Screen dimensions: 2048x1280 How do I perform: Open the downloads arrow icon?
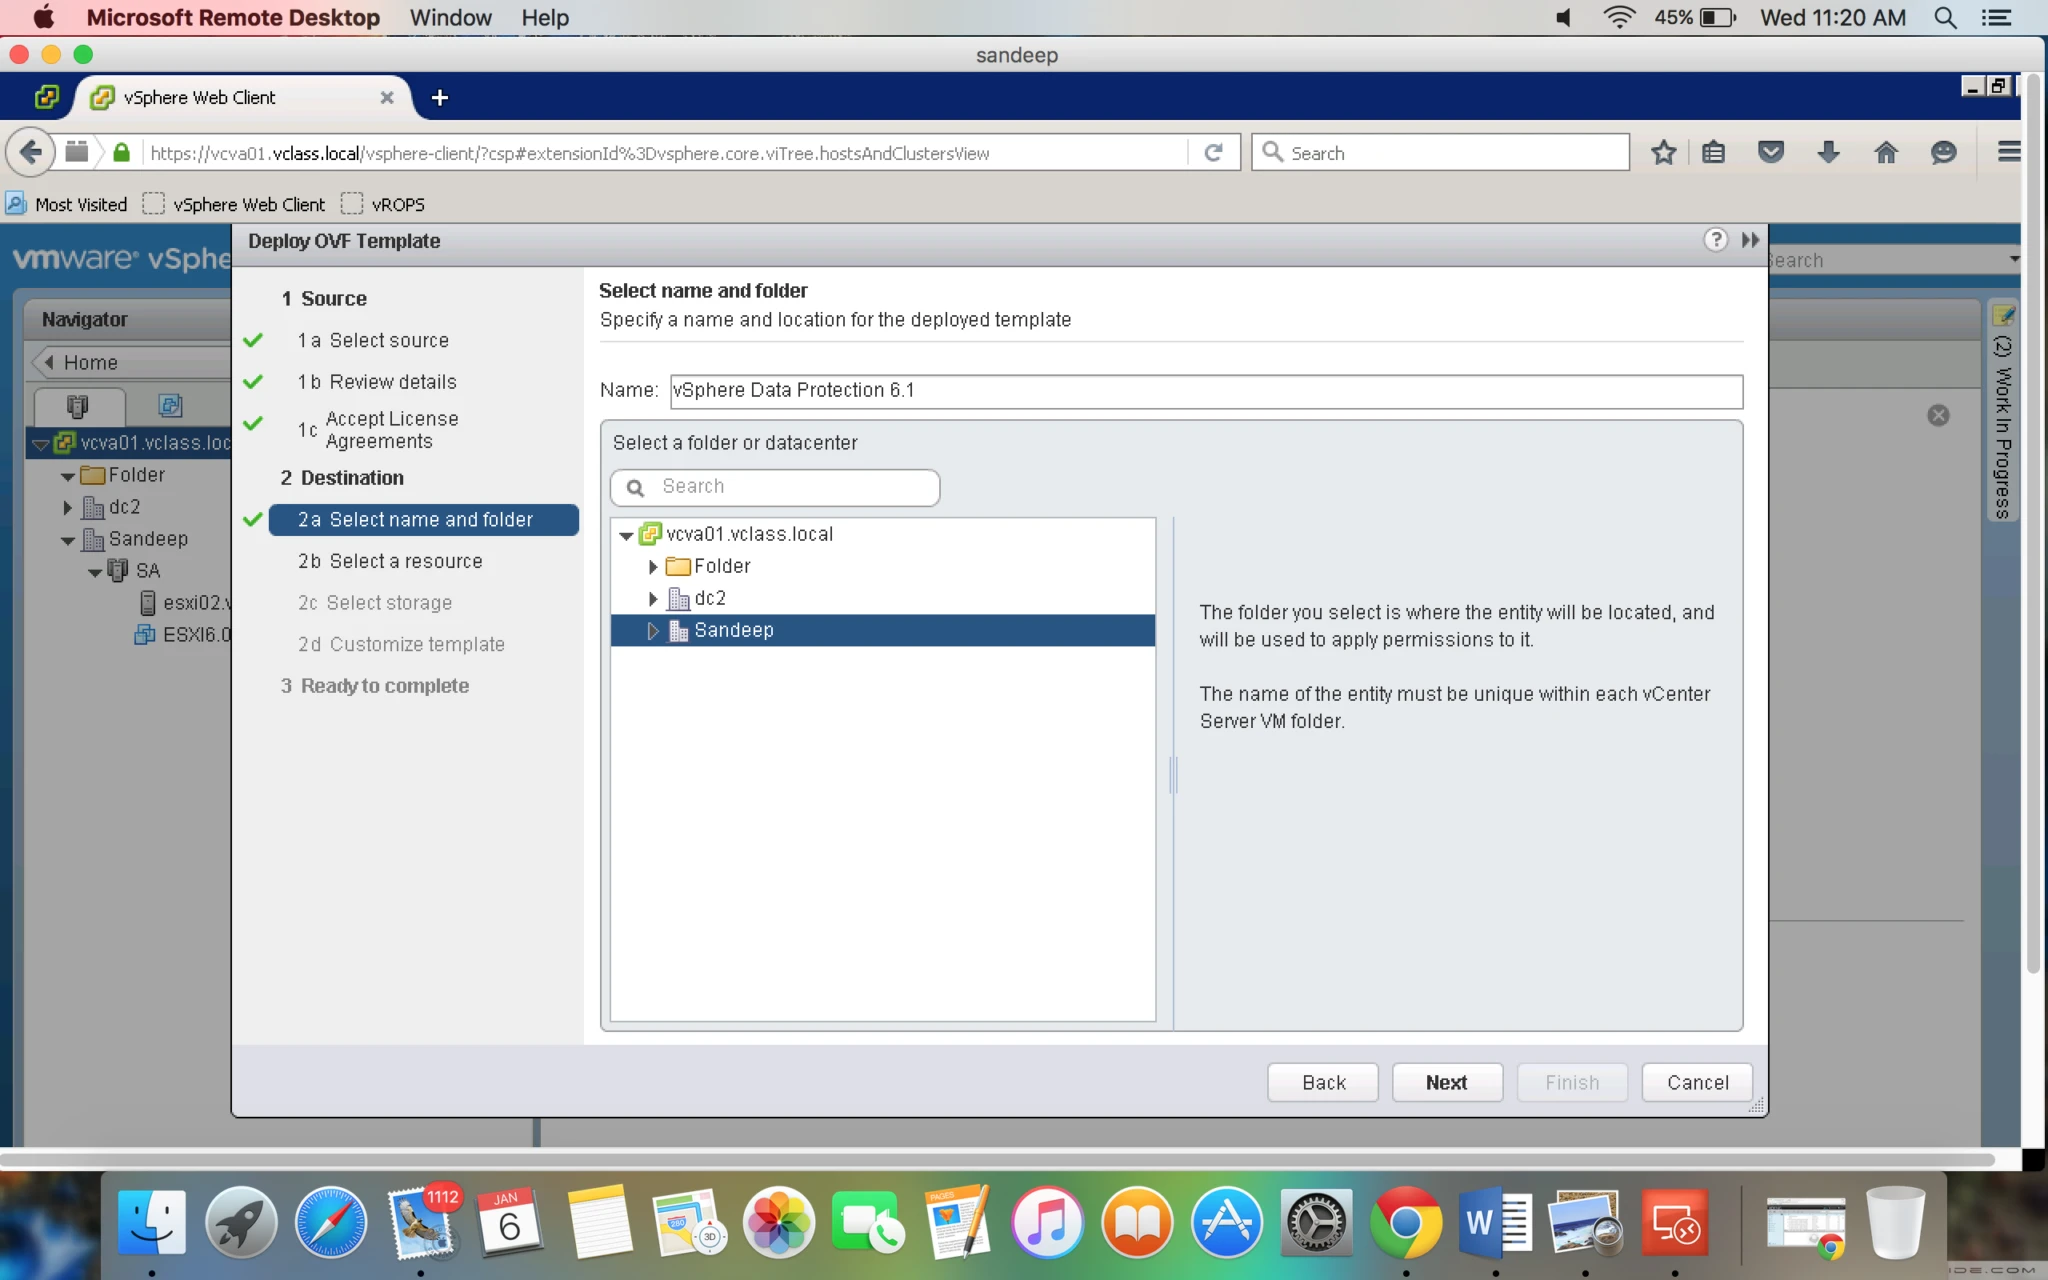[x=1828, y=153]
